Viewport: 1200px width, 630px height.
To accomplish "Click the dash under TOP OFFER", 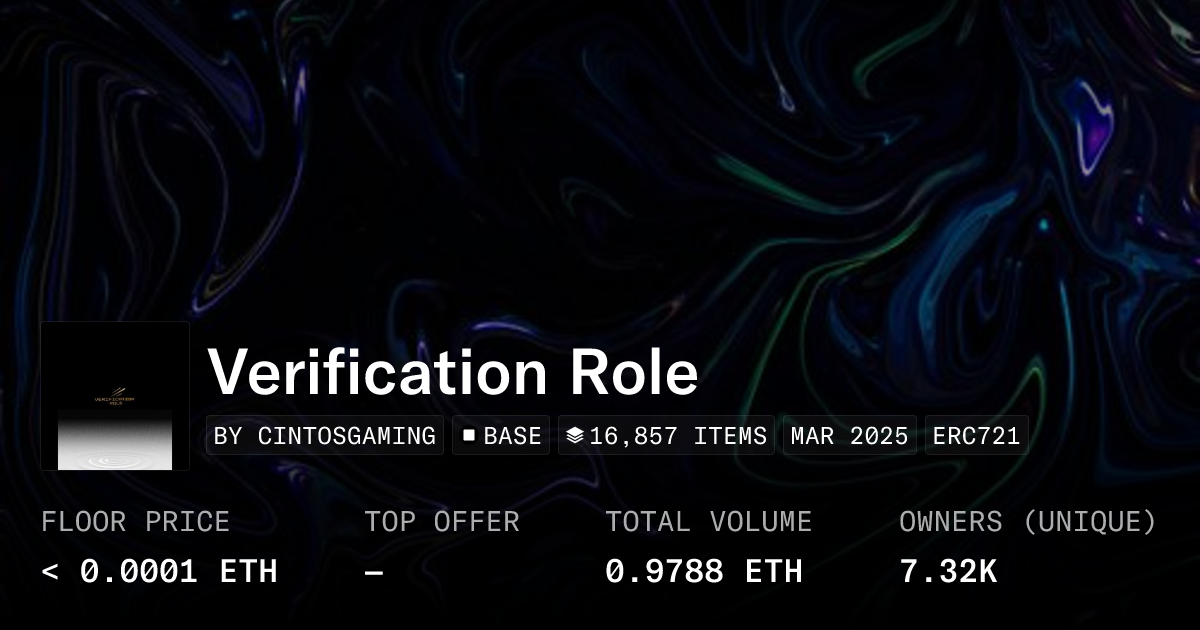I will 374,572.
